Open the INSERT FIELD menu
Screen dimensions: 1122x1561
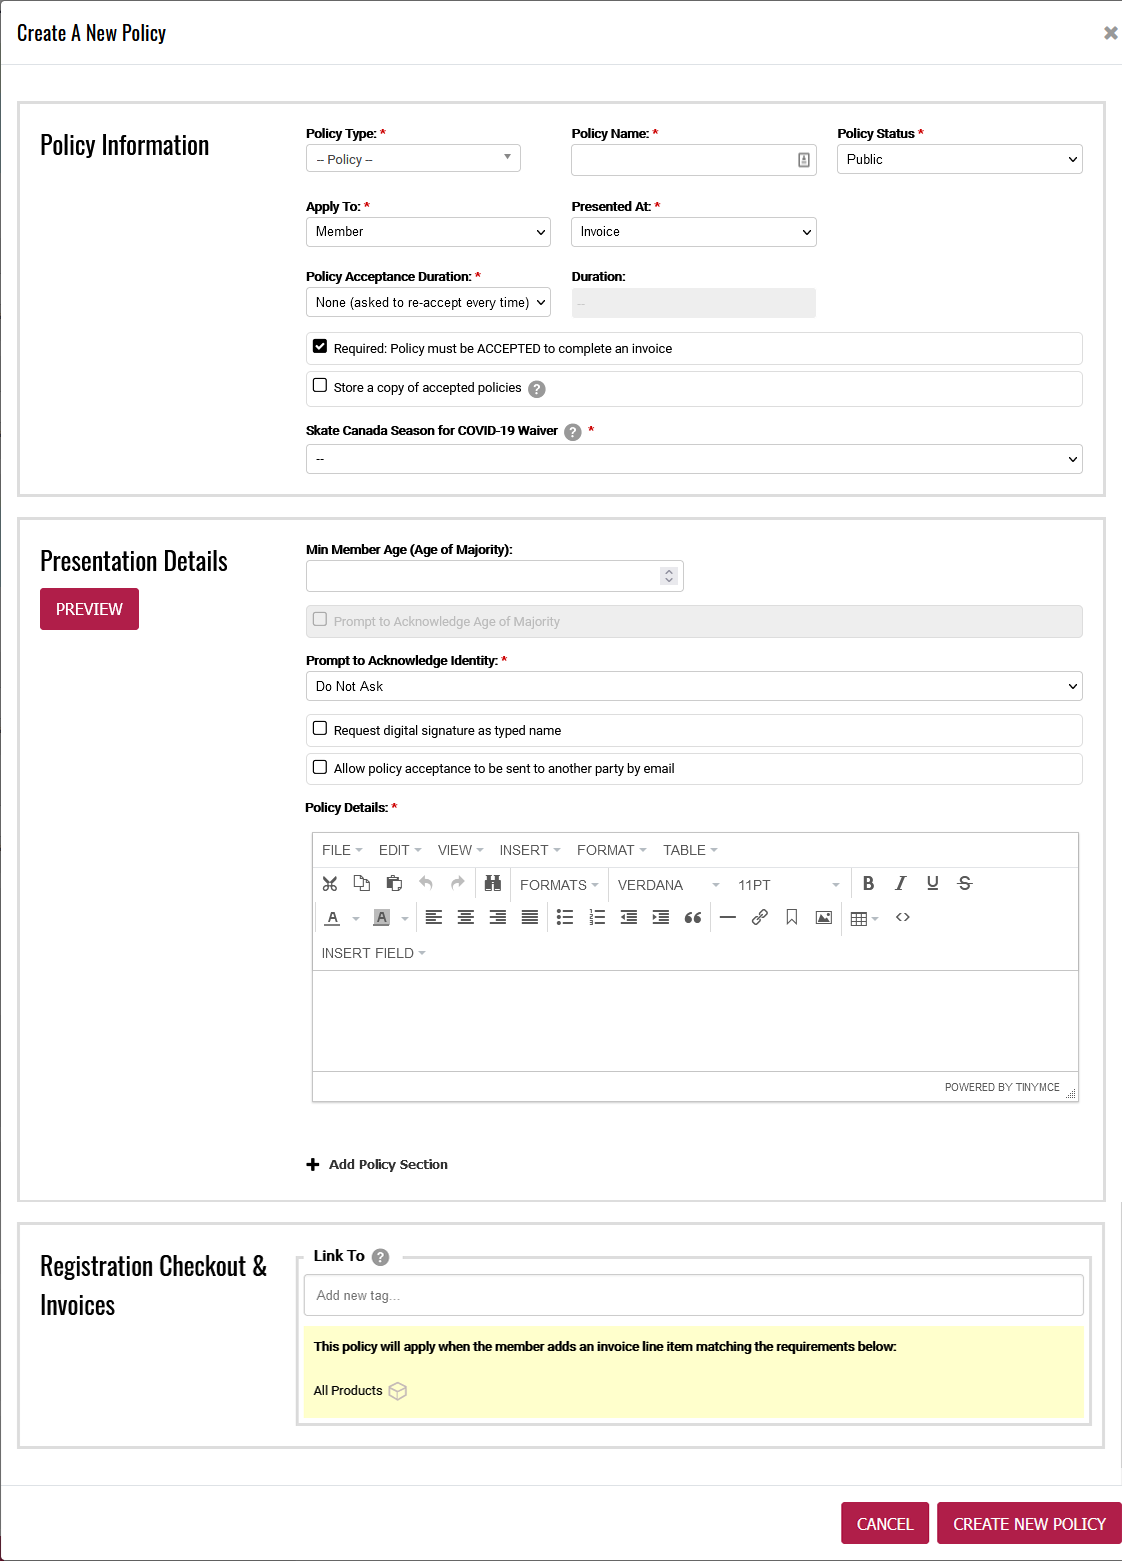[x=372, y=953]
